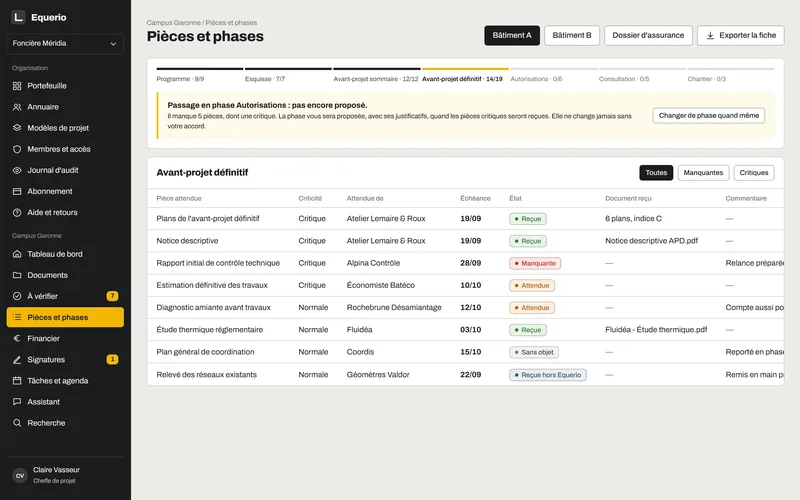Click 'Alpina Contrôle' cell
800x500 pixels.
coord(373,263)
